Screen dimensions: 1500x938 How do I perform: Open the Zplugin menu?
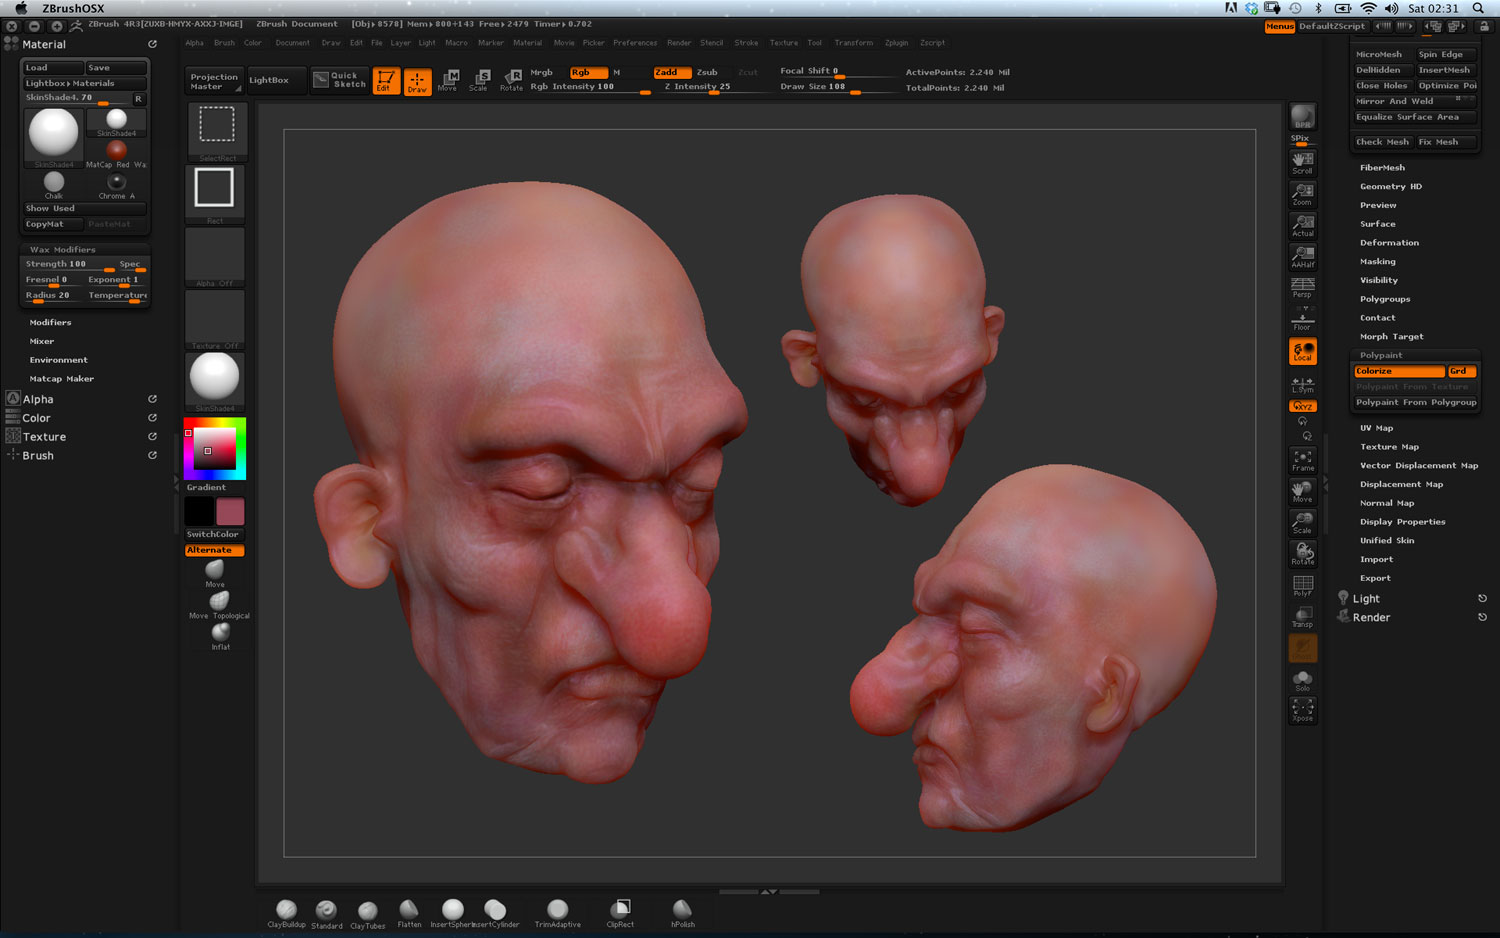coord(896,43)
